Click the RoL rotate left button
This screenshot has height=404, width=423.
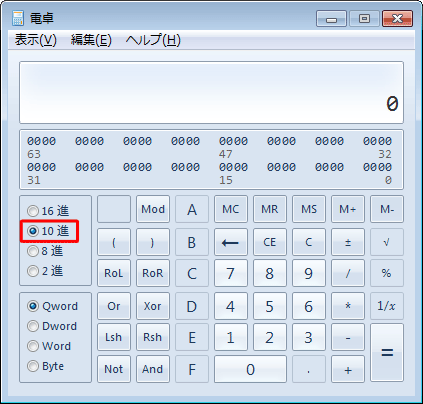click(114, 273)
